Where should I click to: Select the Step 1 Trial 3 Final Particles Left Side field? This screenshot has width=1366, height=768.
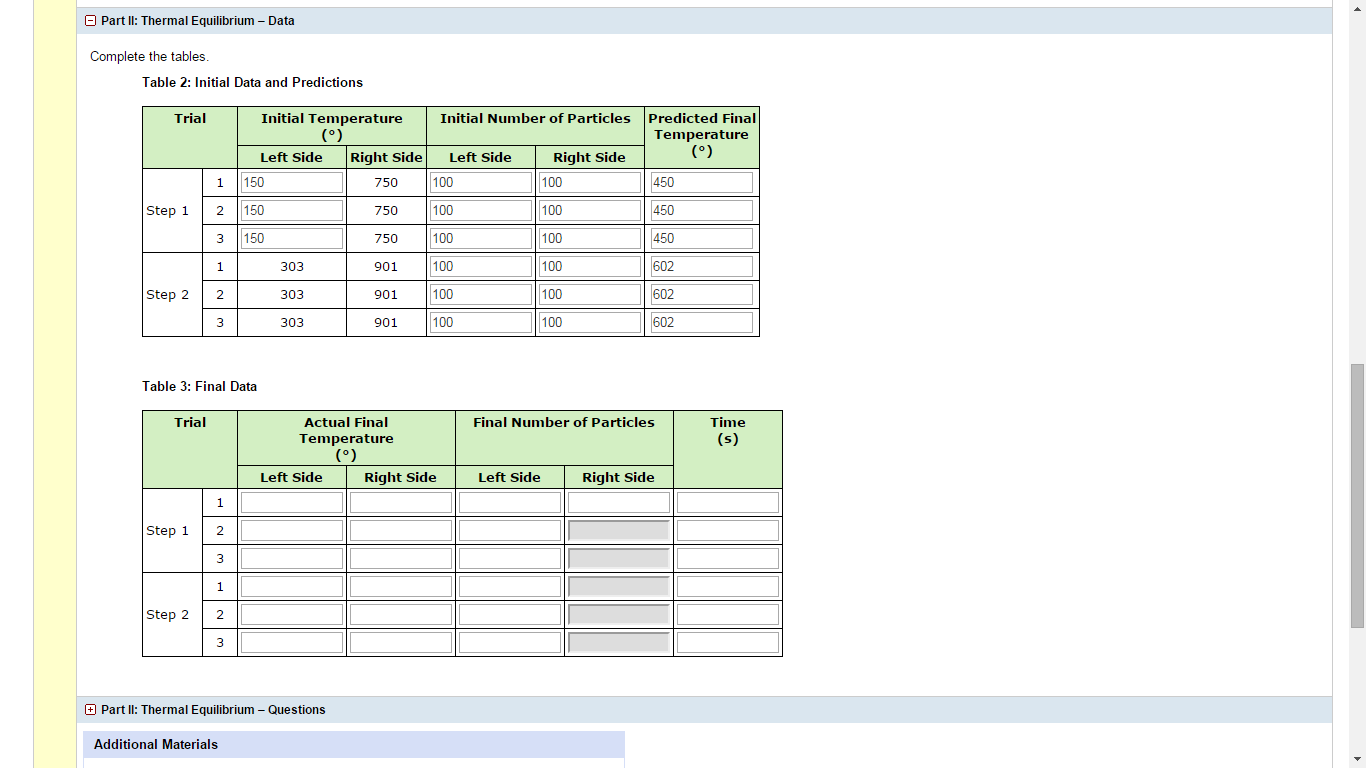tap(510, 557)
